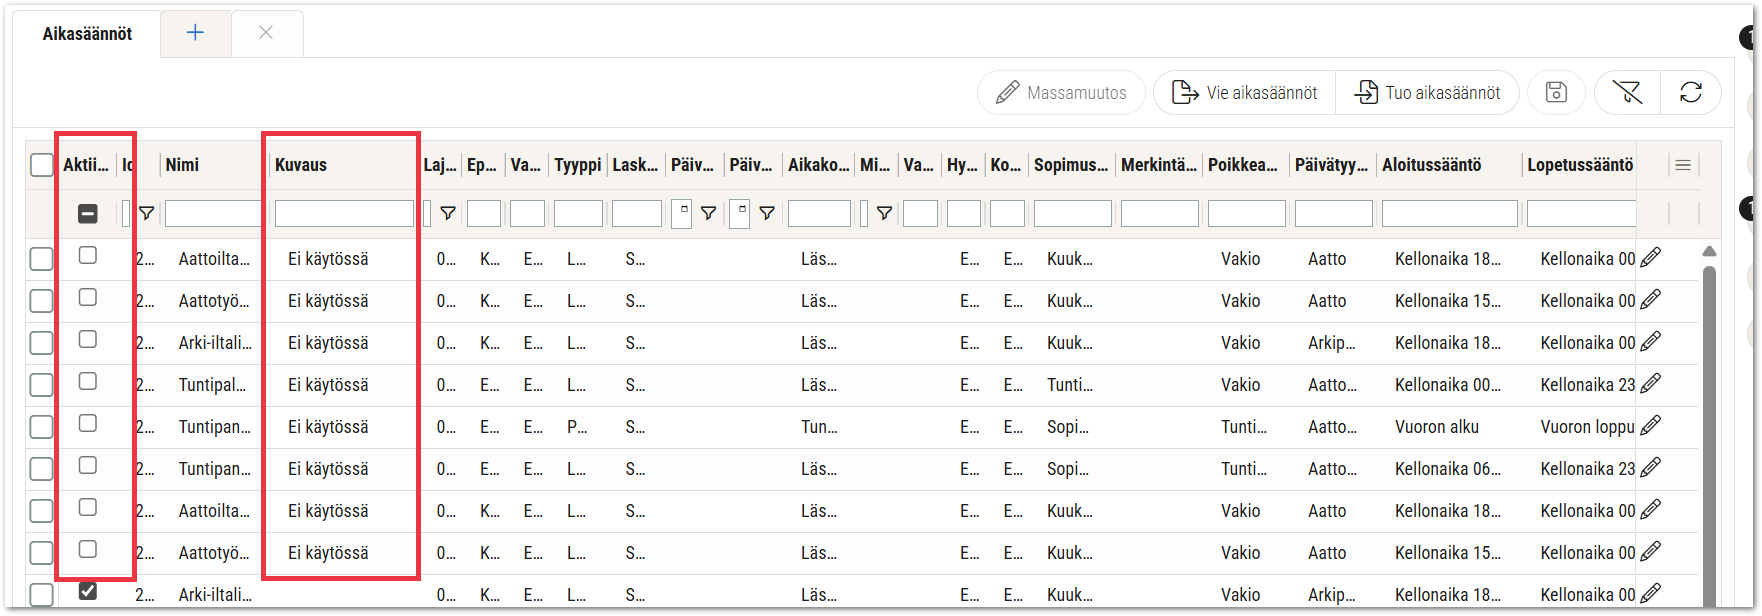Open the first Päiv... date picker filter
This screenshot has width=1762, height=616.
pos(681,213)
